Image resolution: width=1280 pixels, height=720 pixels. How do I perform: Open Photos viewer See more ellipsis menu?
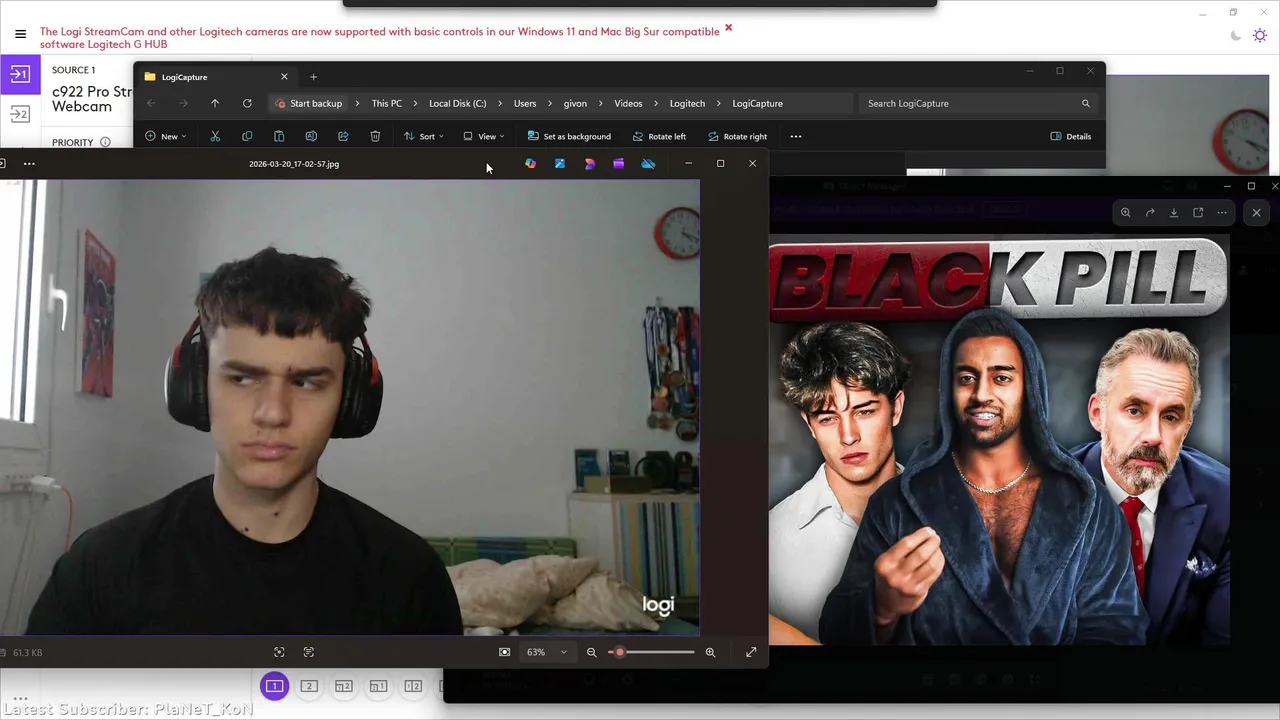coord(29,164)
